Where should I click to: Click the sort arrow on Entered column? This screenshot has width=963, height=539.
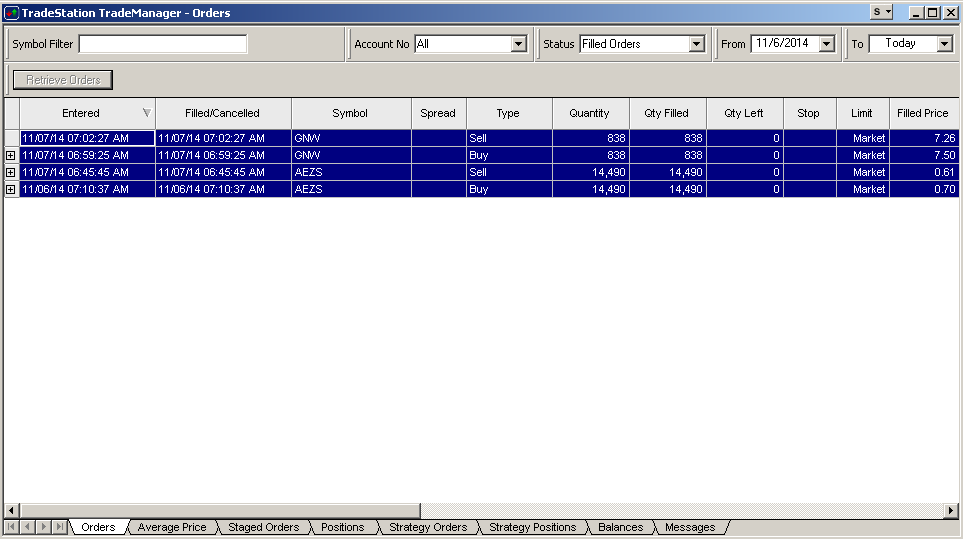click(x=147, y=113)
